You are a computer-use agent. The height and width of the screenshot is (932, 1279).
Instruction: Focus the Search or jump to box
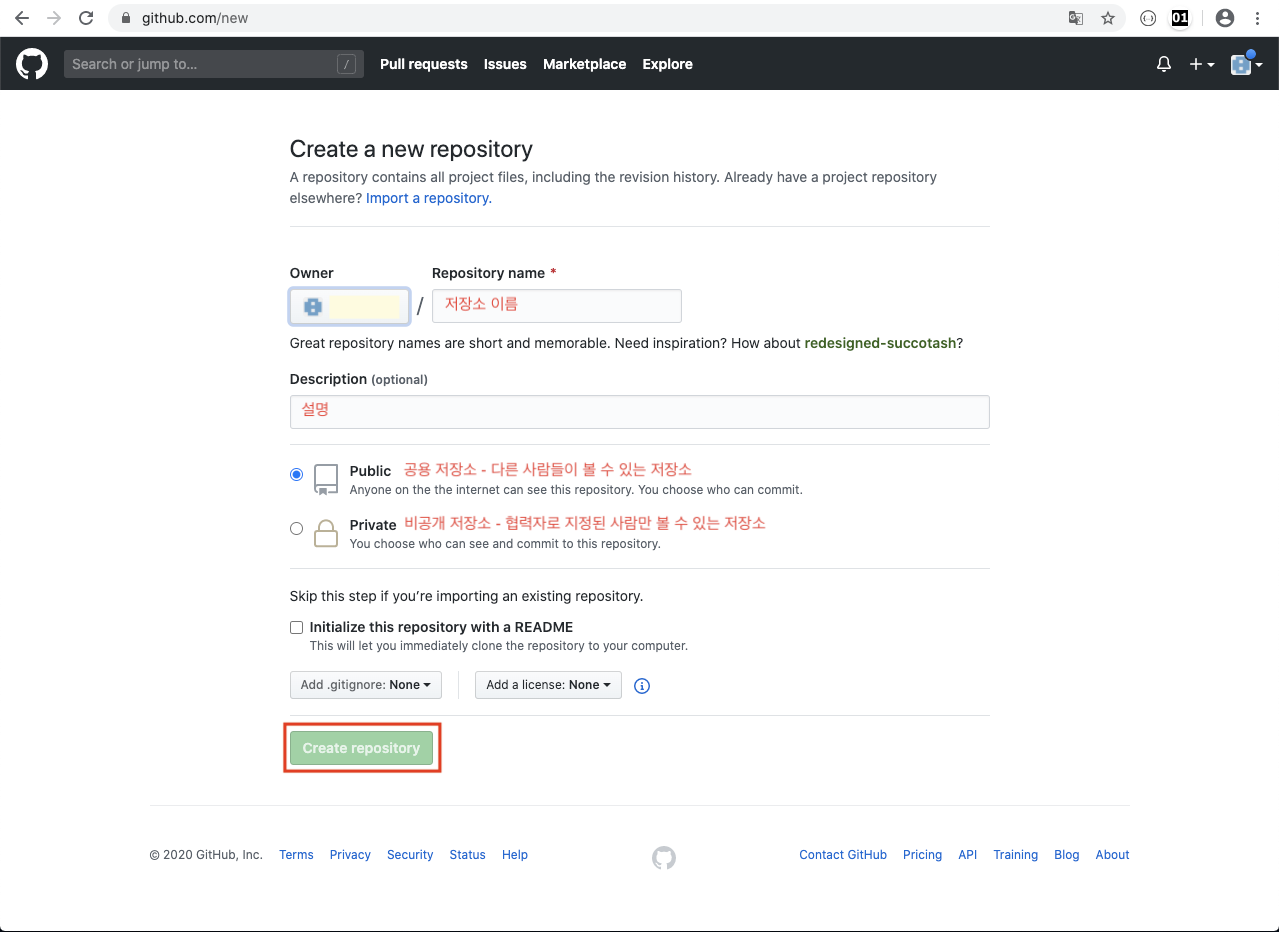tap(214, 64)
